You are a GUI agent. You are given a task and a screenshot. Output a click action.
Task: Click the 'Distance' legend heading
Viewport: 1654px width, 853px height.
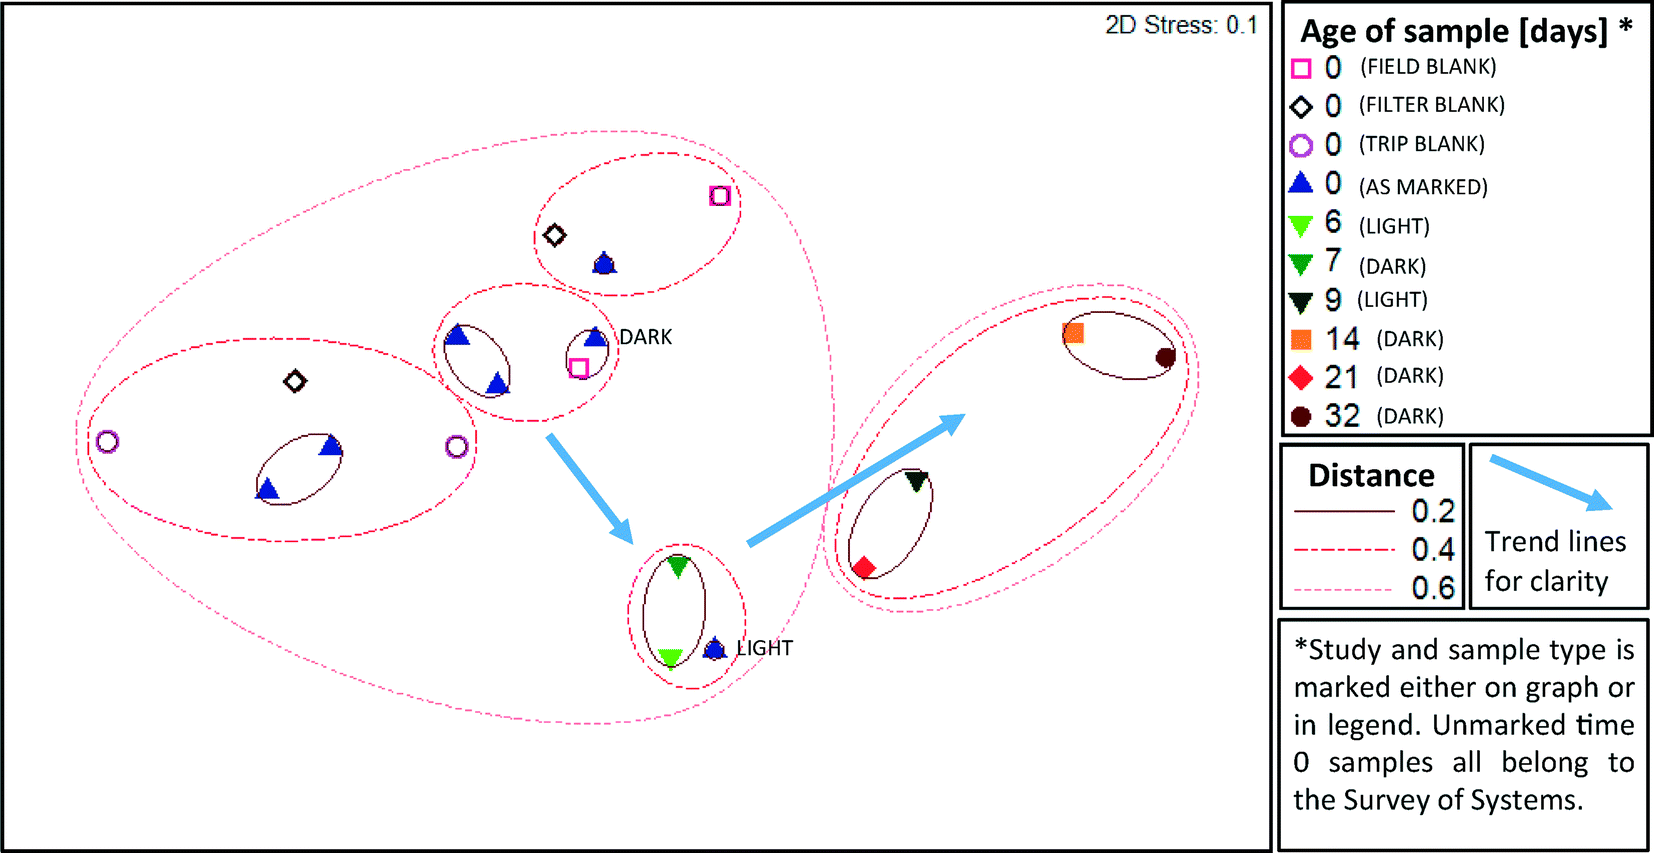pos(1371,475)
